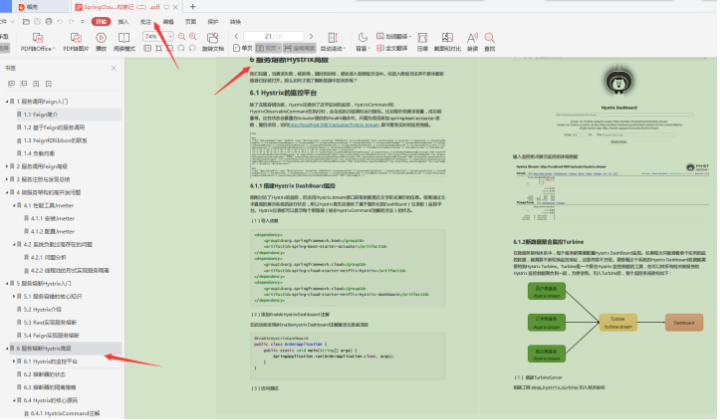Screen dimensions: 720x420
Task: Go to previous page arrow
Action: pos(236,36)
